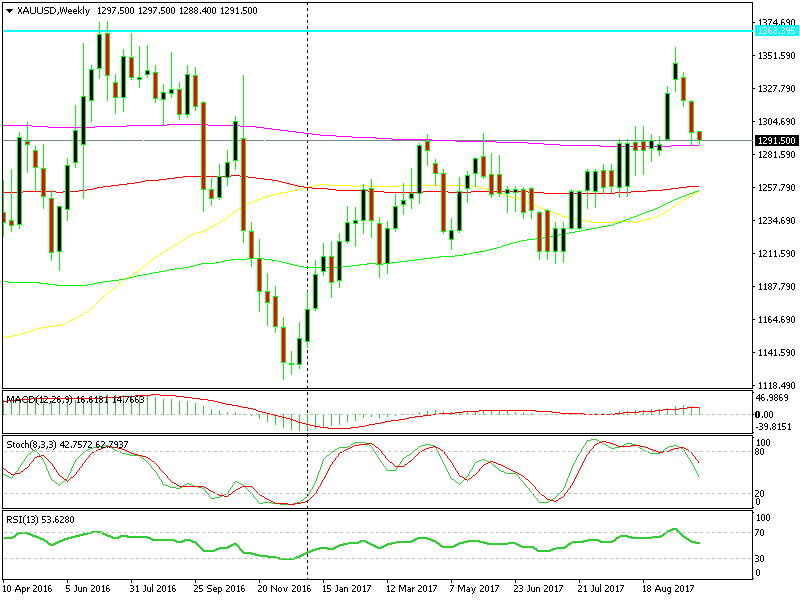Click the MACD 0.00 level label
The width and height of the screenshot is (800, 600).
pos(764,415)
